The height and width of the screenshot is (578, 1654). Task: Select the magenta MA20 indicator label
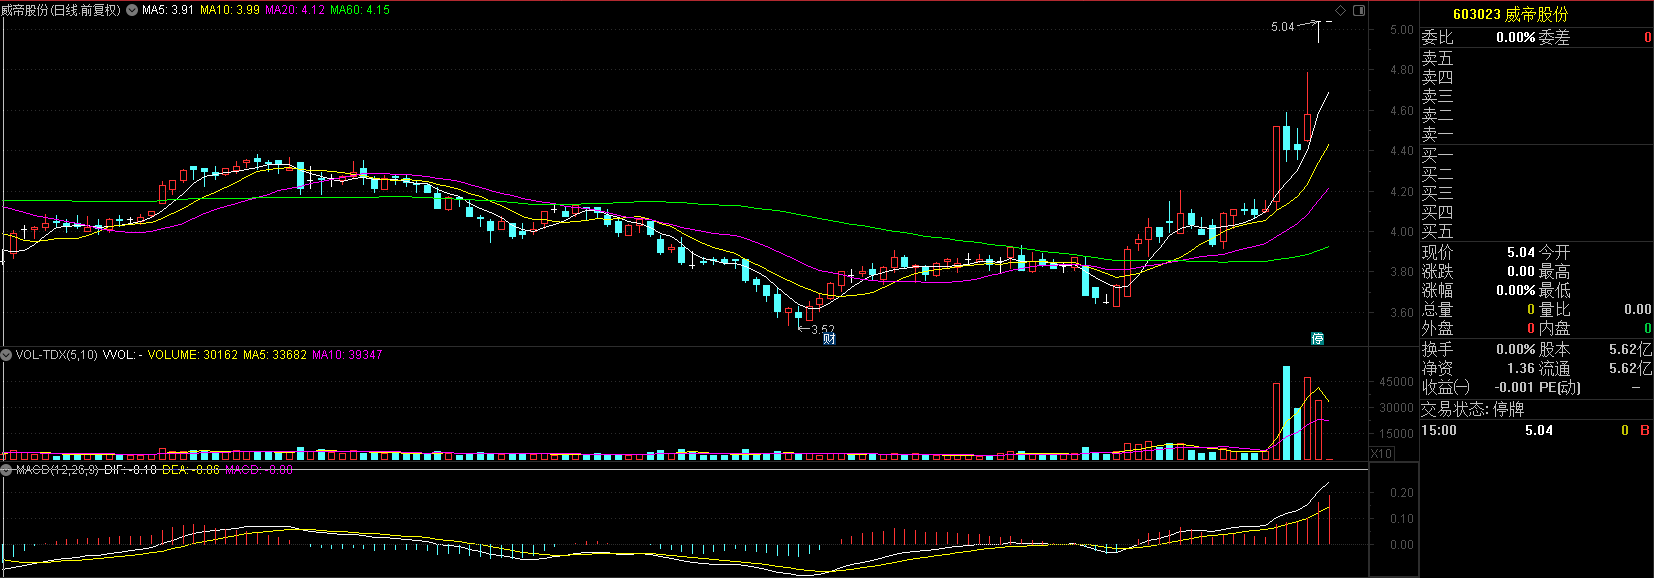[x=294, y=10]
